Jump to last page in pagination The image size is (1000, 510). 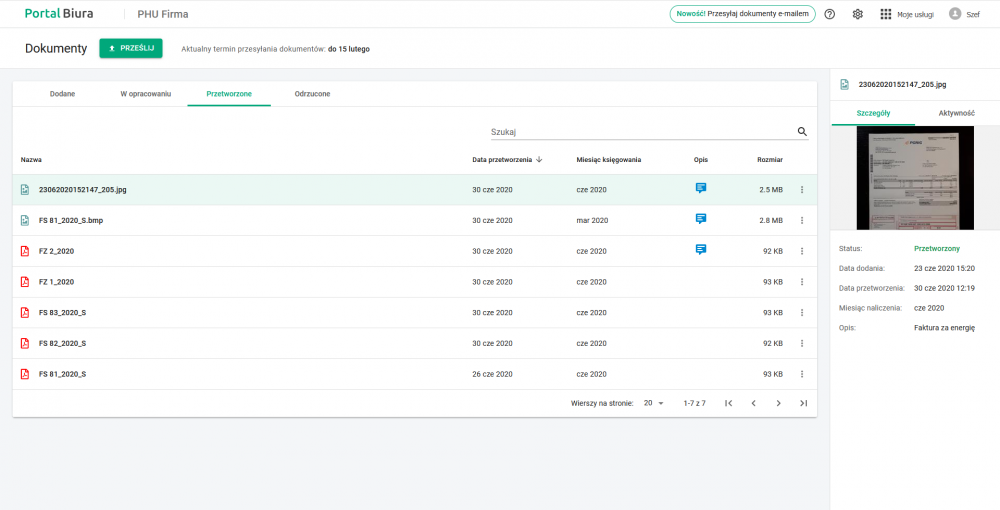coord(803,403)
